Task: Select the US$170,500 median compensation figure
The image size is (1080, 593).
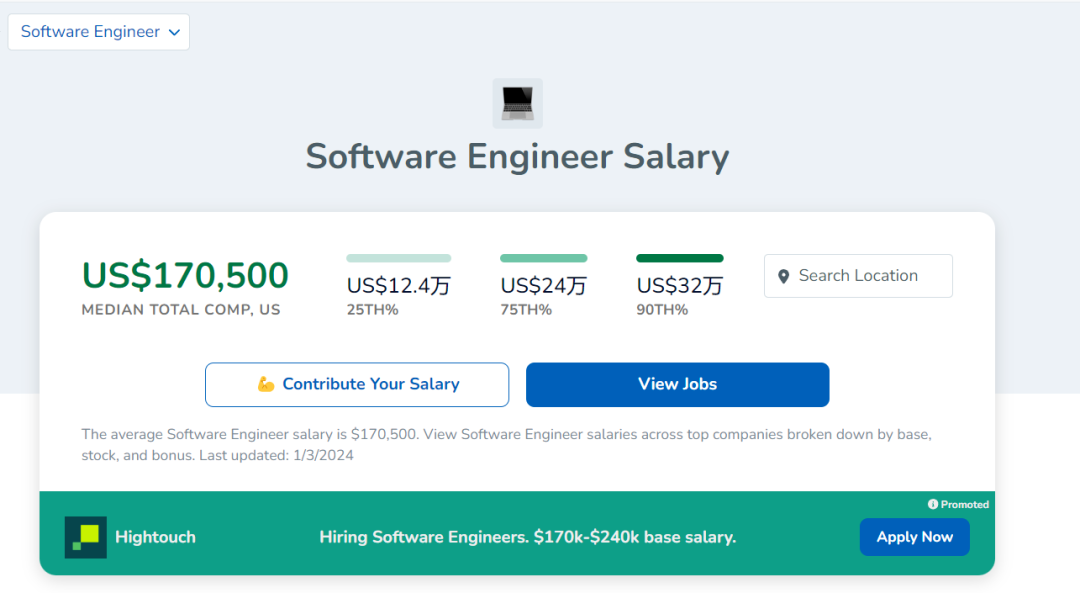Action: click(185, 276)
